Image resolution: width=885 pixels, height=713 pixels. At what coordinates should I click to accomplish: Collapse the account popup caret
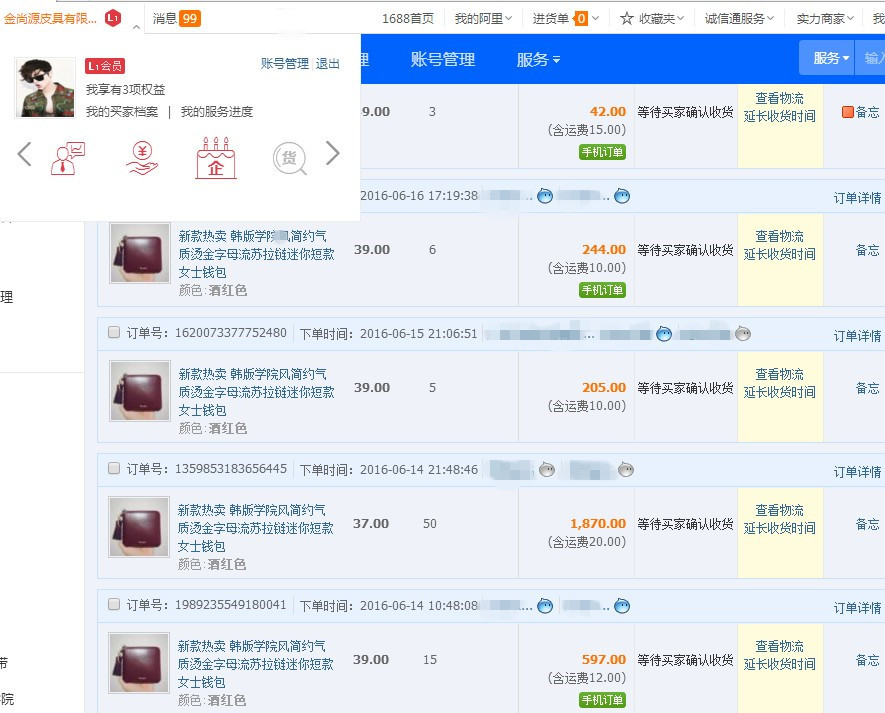pyautogui.click(x=136, y=27)
